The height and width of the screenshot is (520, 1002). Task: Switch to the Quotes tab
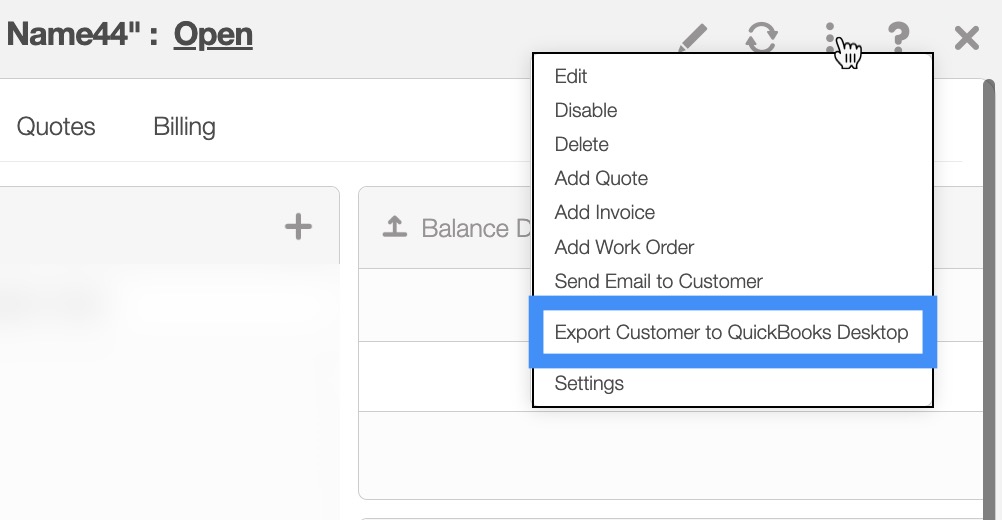click(x=56, y=127)
